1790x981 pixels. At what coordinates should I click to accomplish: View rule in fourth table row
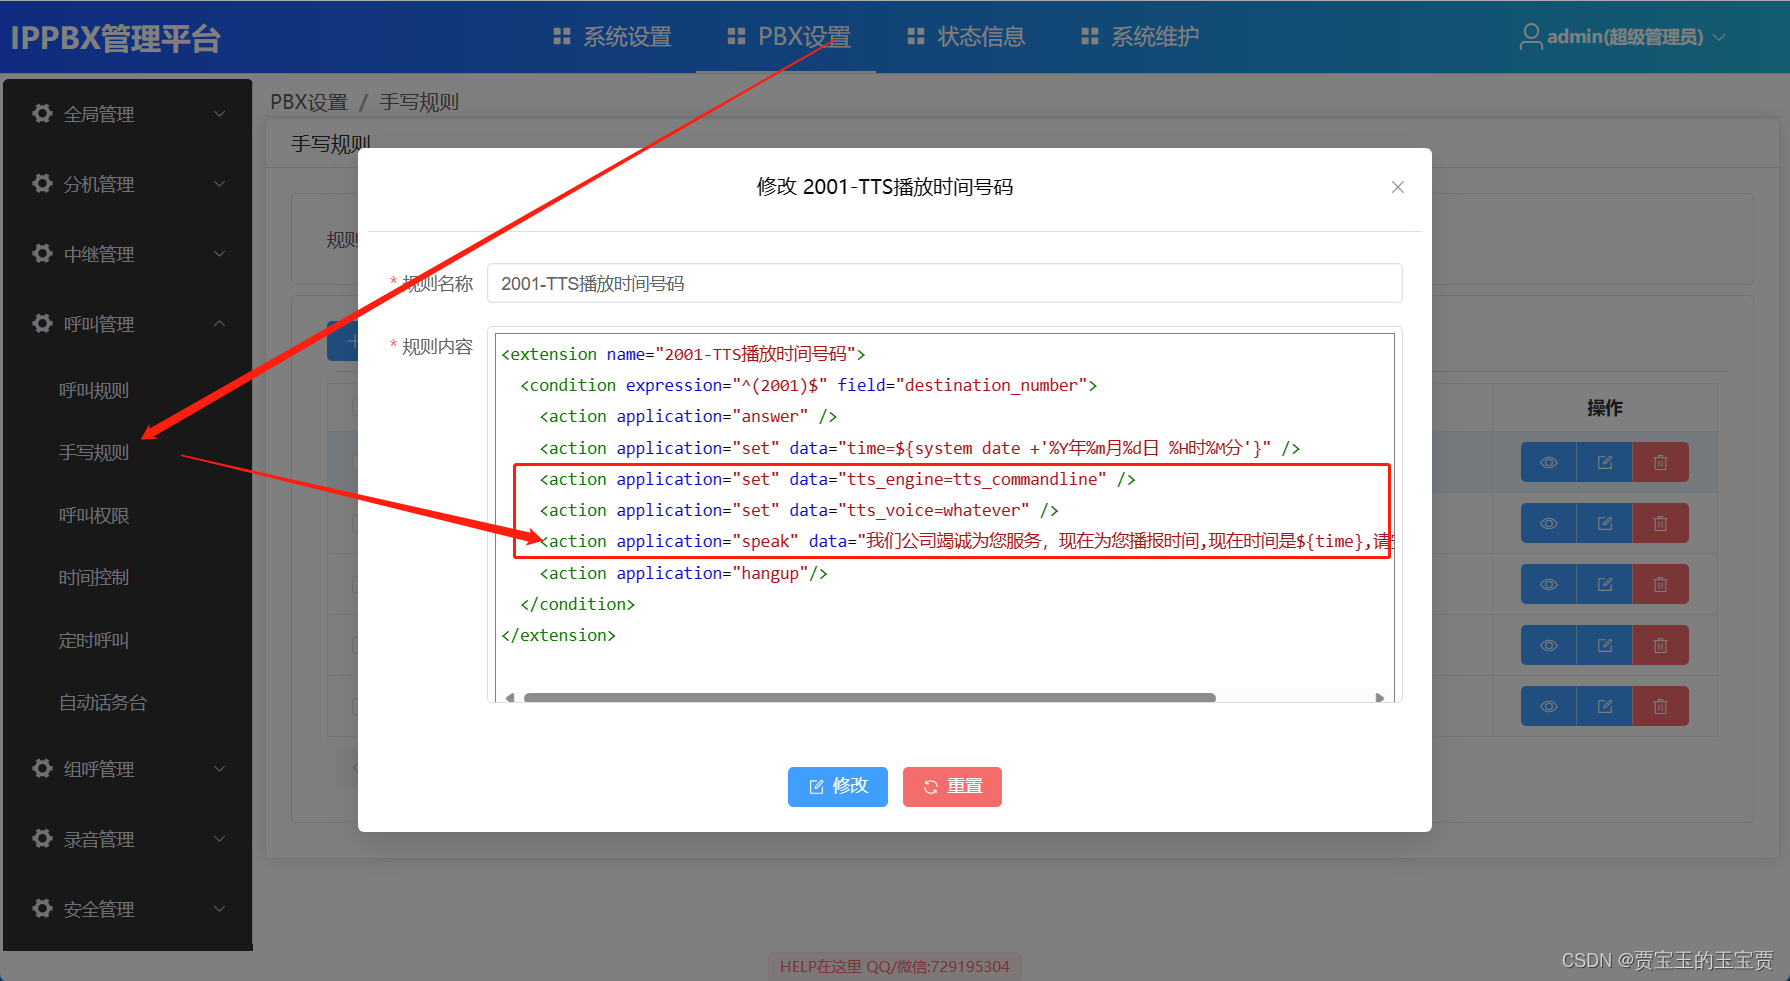(1549, 645)
